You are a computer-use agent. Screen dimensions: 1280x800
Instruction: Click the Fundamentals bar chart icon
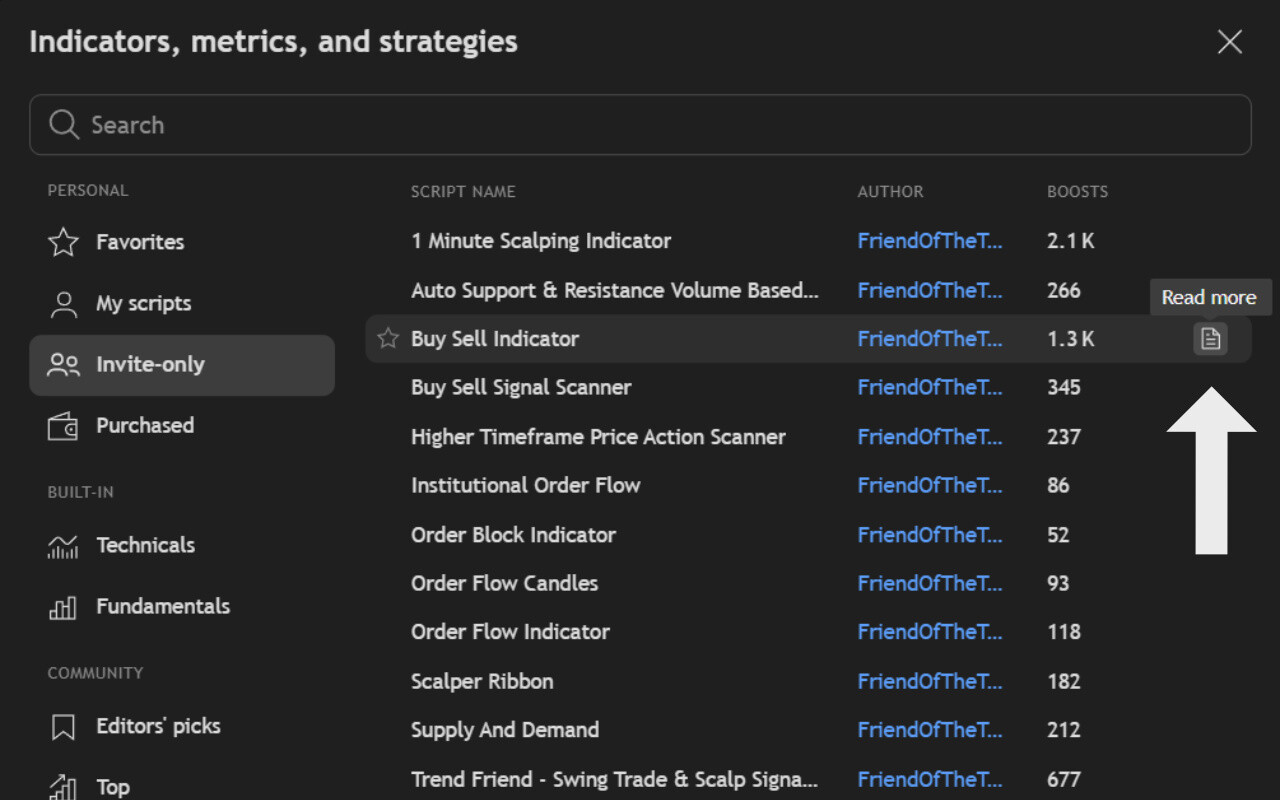(63, 607)
